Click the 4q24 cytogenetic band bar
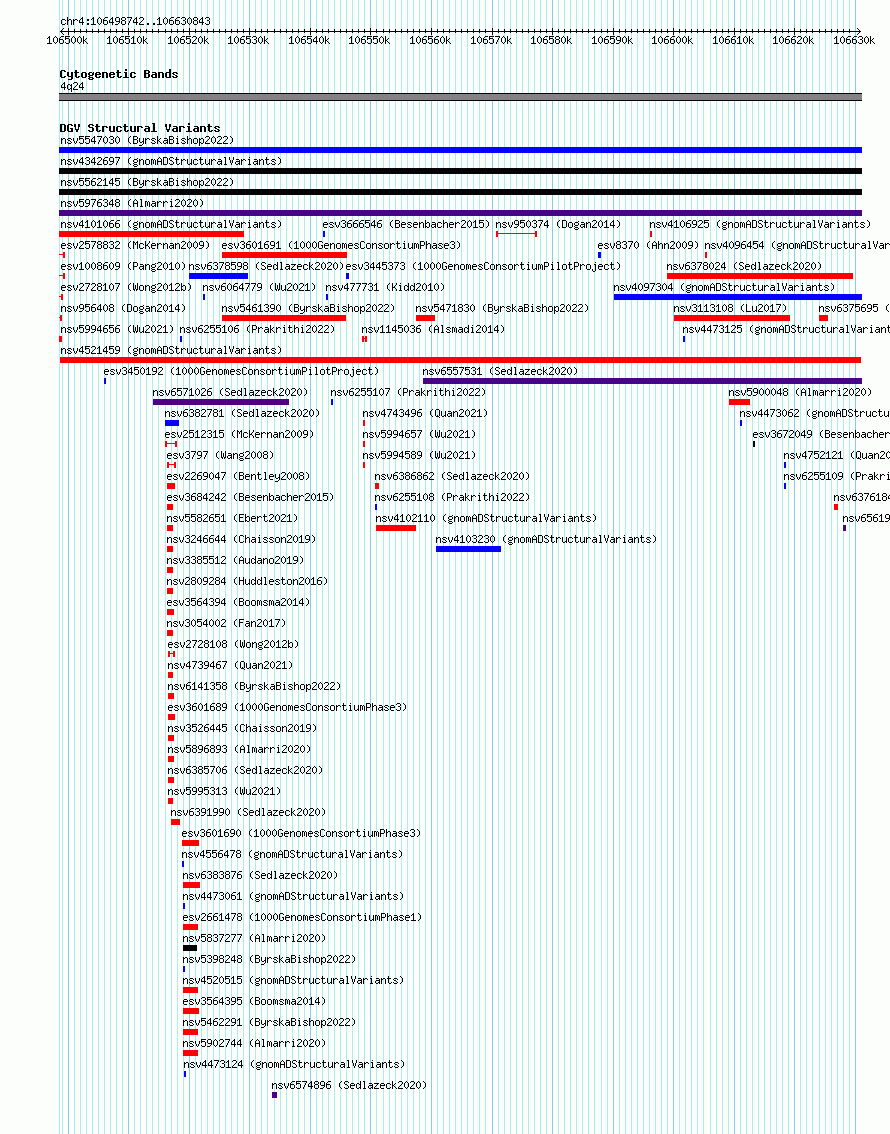The height and width of the screenshot is (1134, 890). pos(461,97)
